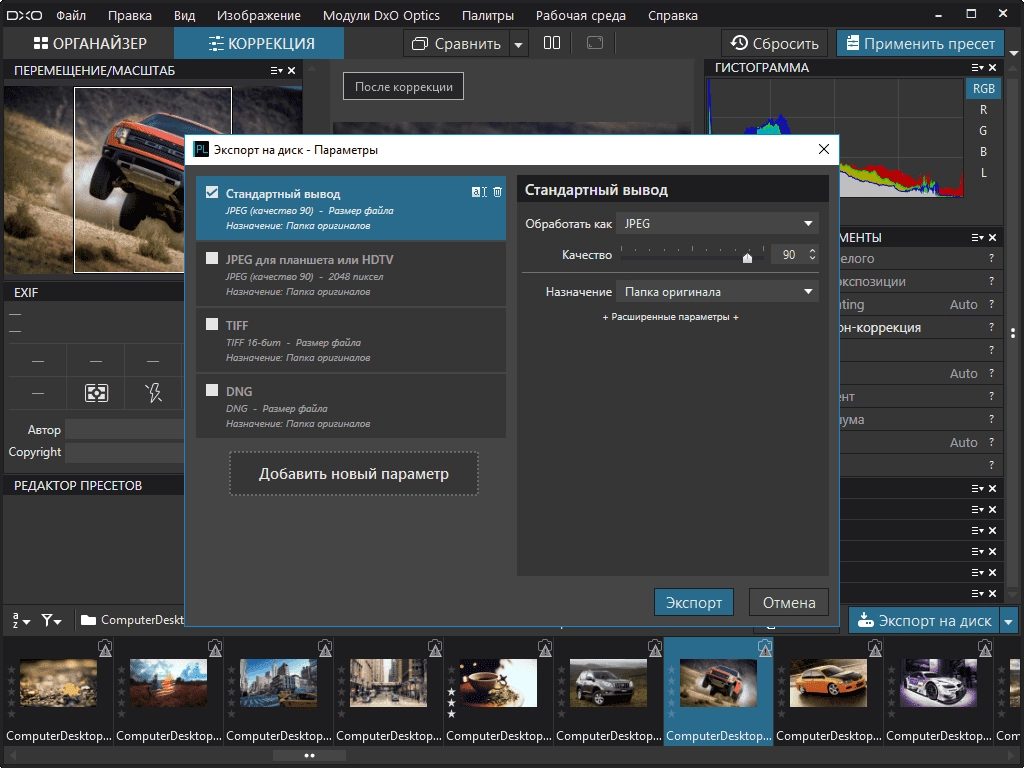Viewport: 1024px width, 768px height.
Task: Click the question mark next to ting Auto
Action: coord(991,304)
